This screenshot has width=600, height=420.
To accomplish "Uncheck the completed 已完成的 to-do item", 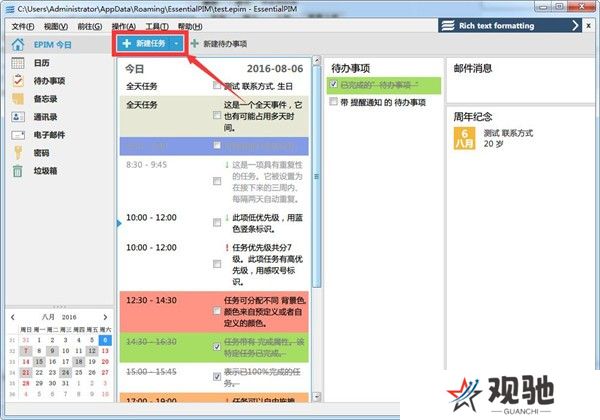I will (x=334, y=84).
